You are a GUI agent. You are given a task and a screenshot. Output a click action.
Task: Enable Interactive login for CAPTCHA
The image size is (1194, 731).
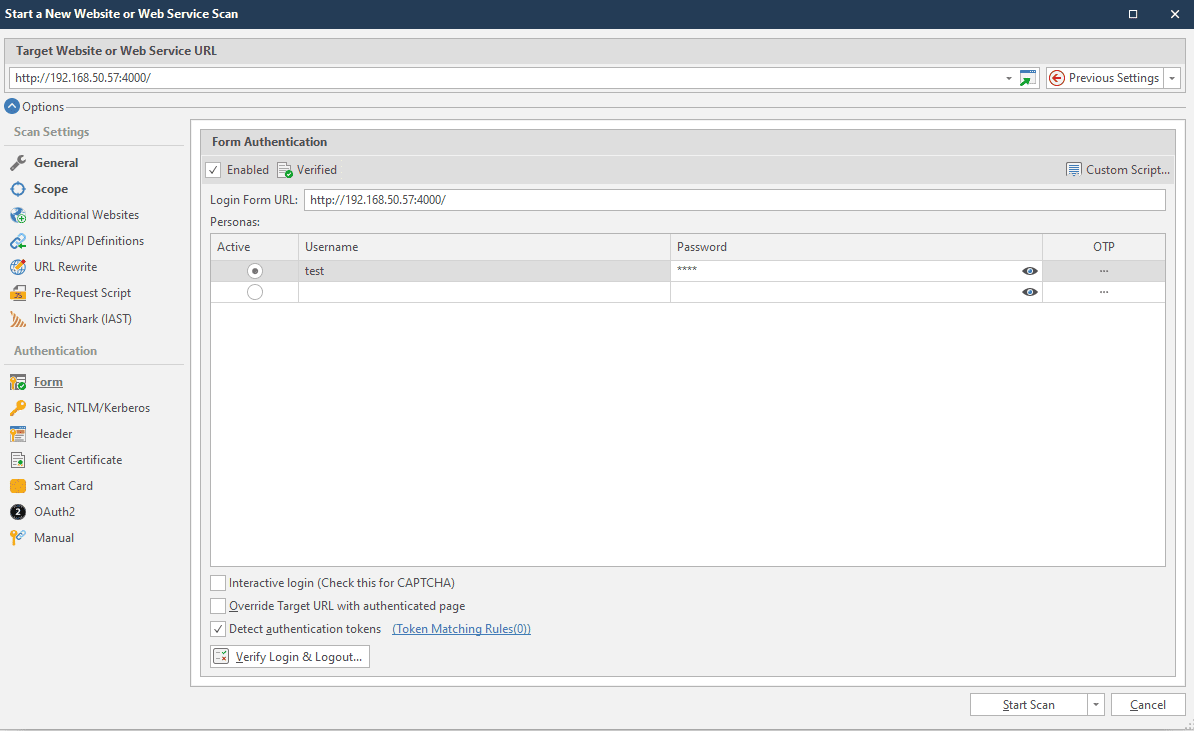click(218, 583)
